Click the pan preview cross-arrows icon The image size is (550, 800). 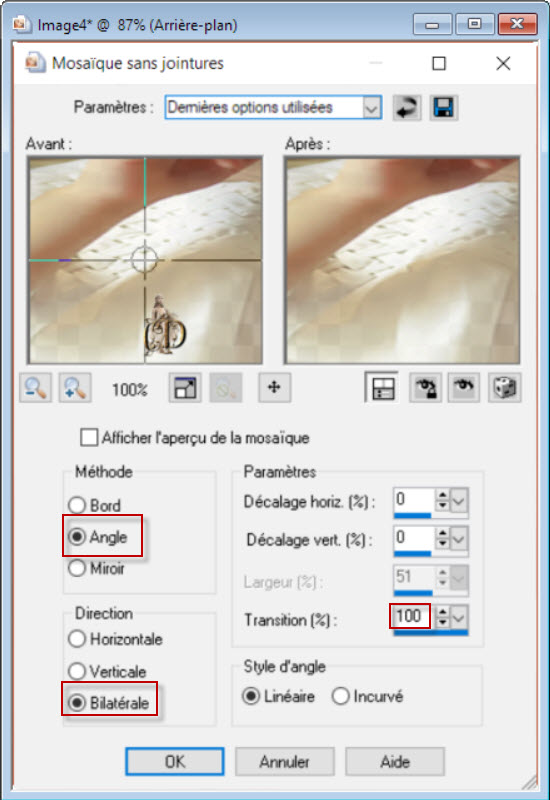pos(274,388)
